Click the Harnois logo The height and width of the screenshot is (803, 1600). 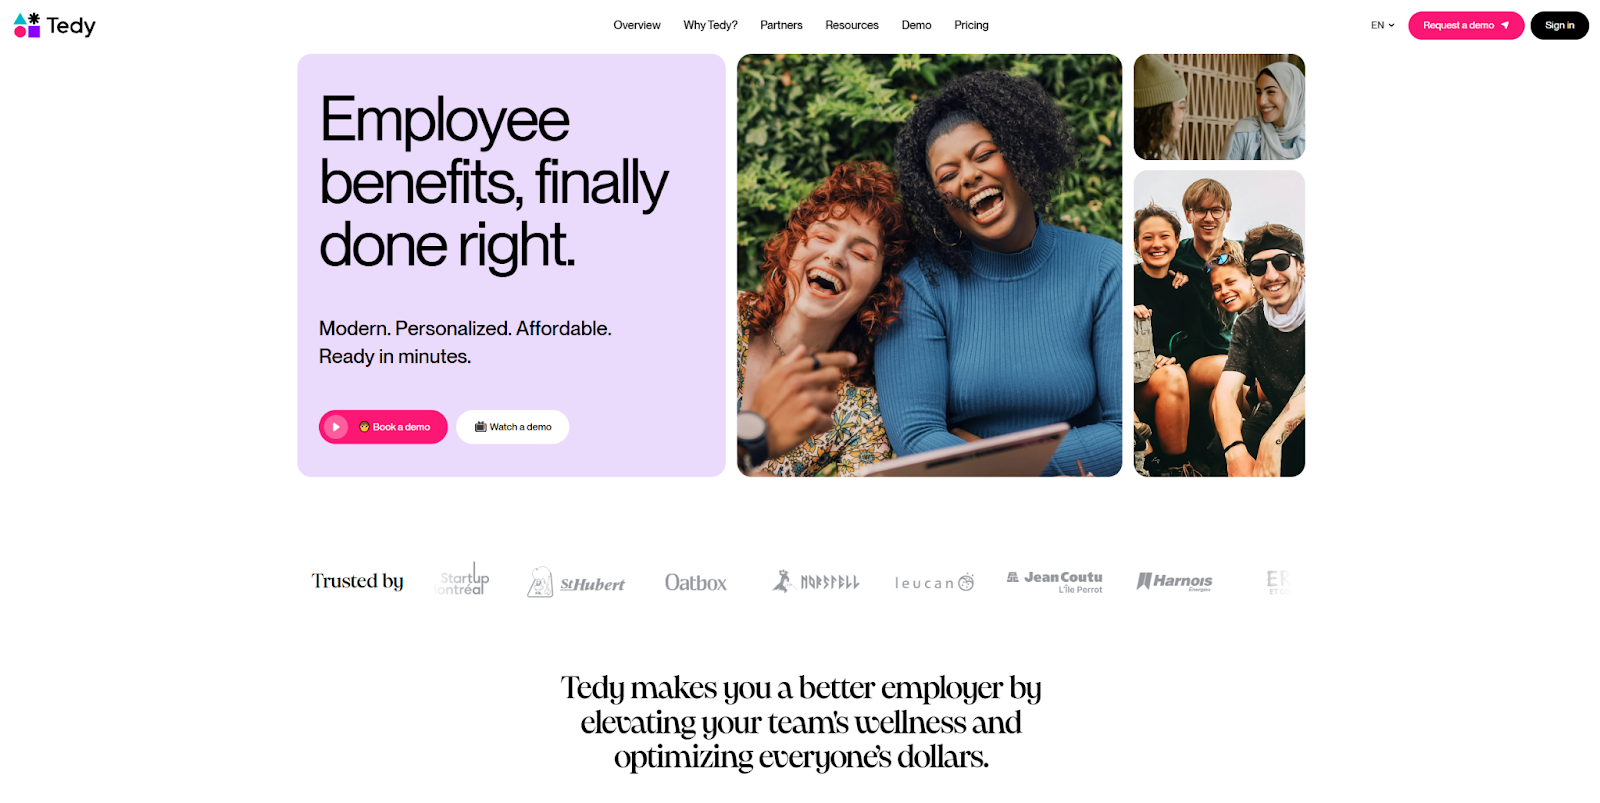[1175, 581]
